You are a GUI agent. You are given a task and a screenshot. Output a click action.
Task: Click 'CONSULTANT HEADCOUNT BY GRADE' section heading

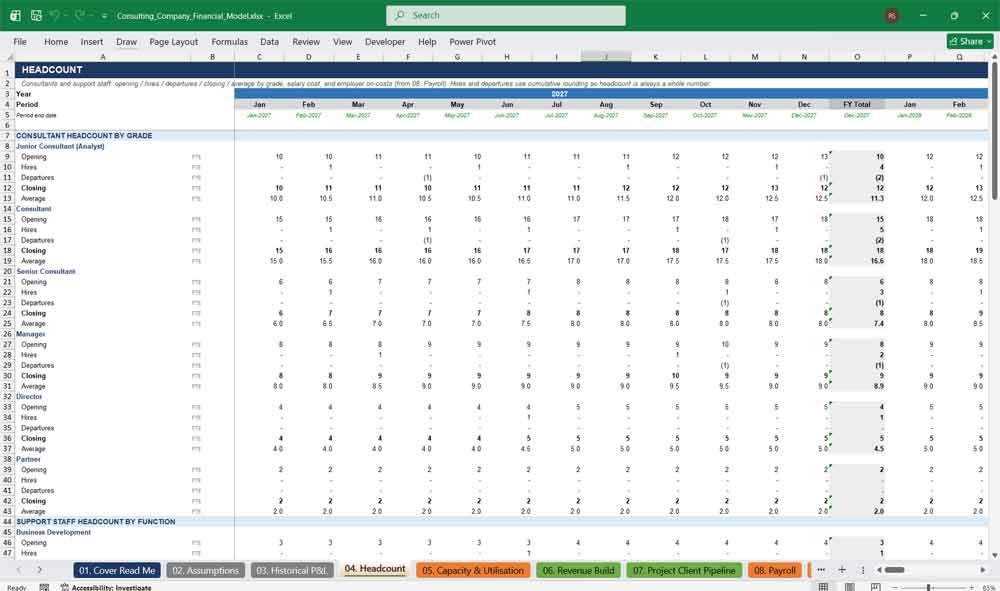point(84,136)
